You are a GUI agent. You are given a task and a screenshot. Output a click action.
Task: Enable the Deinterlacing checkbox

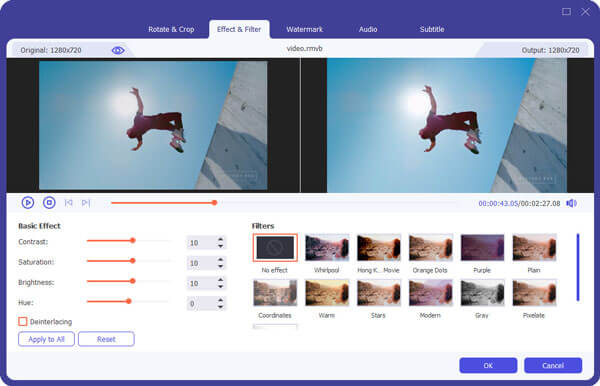click(x=23, y=321)
